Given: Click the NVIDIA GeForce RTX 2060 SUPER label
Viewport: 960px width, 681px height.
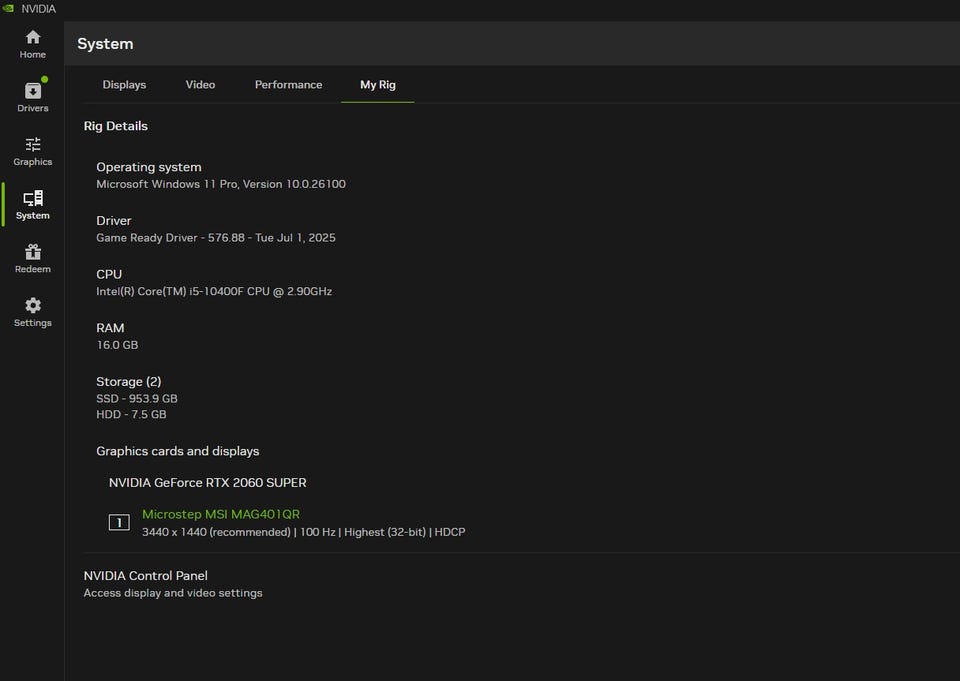Looking at the screenshot, I should click(208, 483).
